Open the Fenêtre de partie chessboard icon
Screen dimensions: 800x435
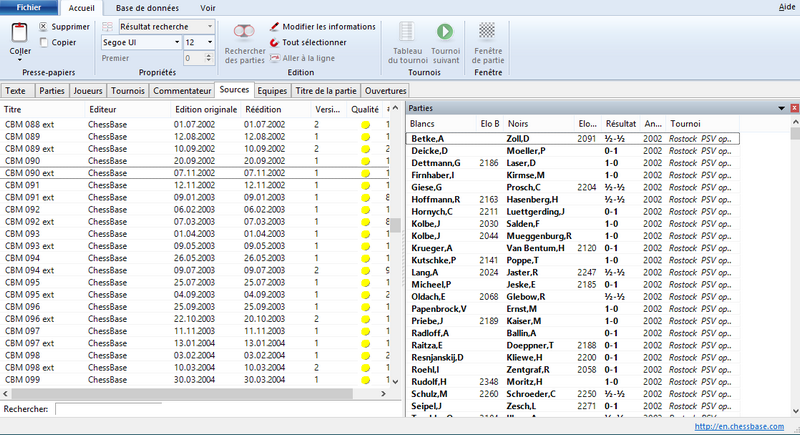tap(487, 31)
